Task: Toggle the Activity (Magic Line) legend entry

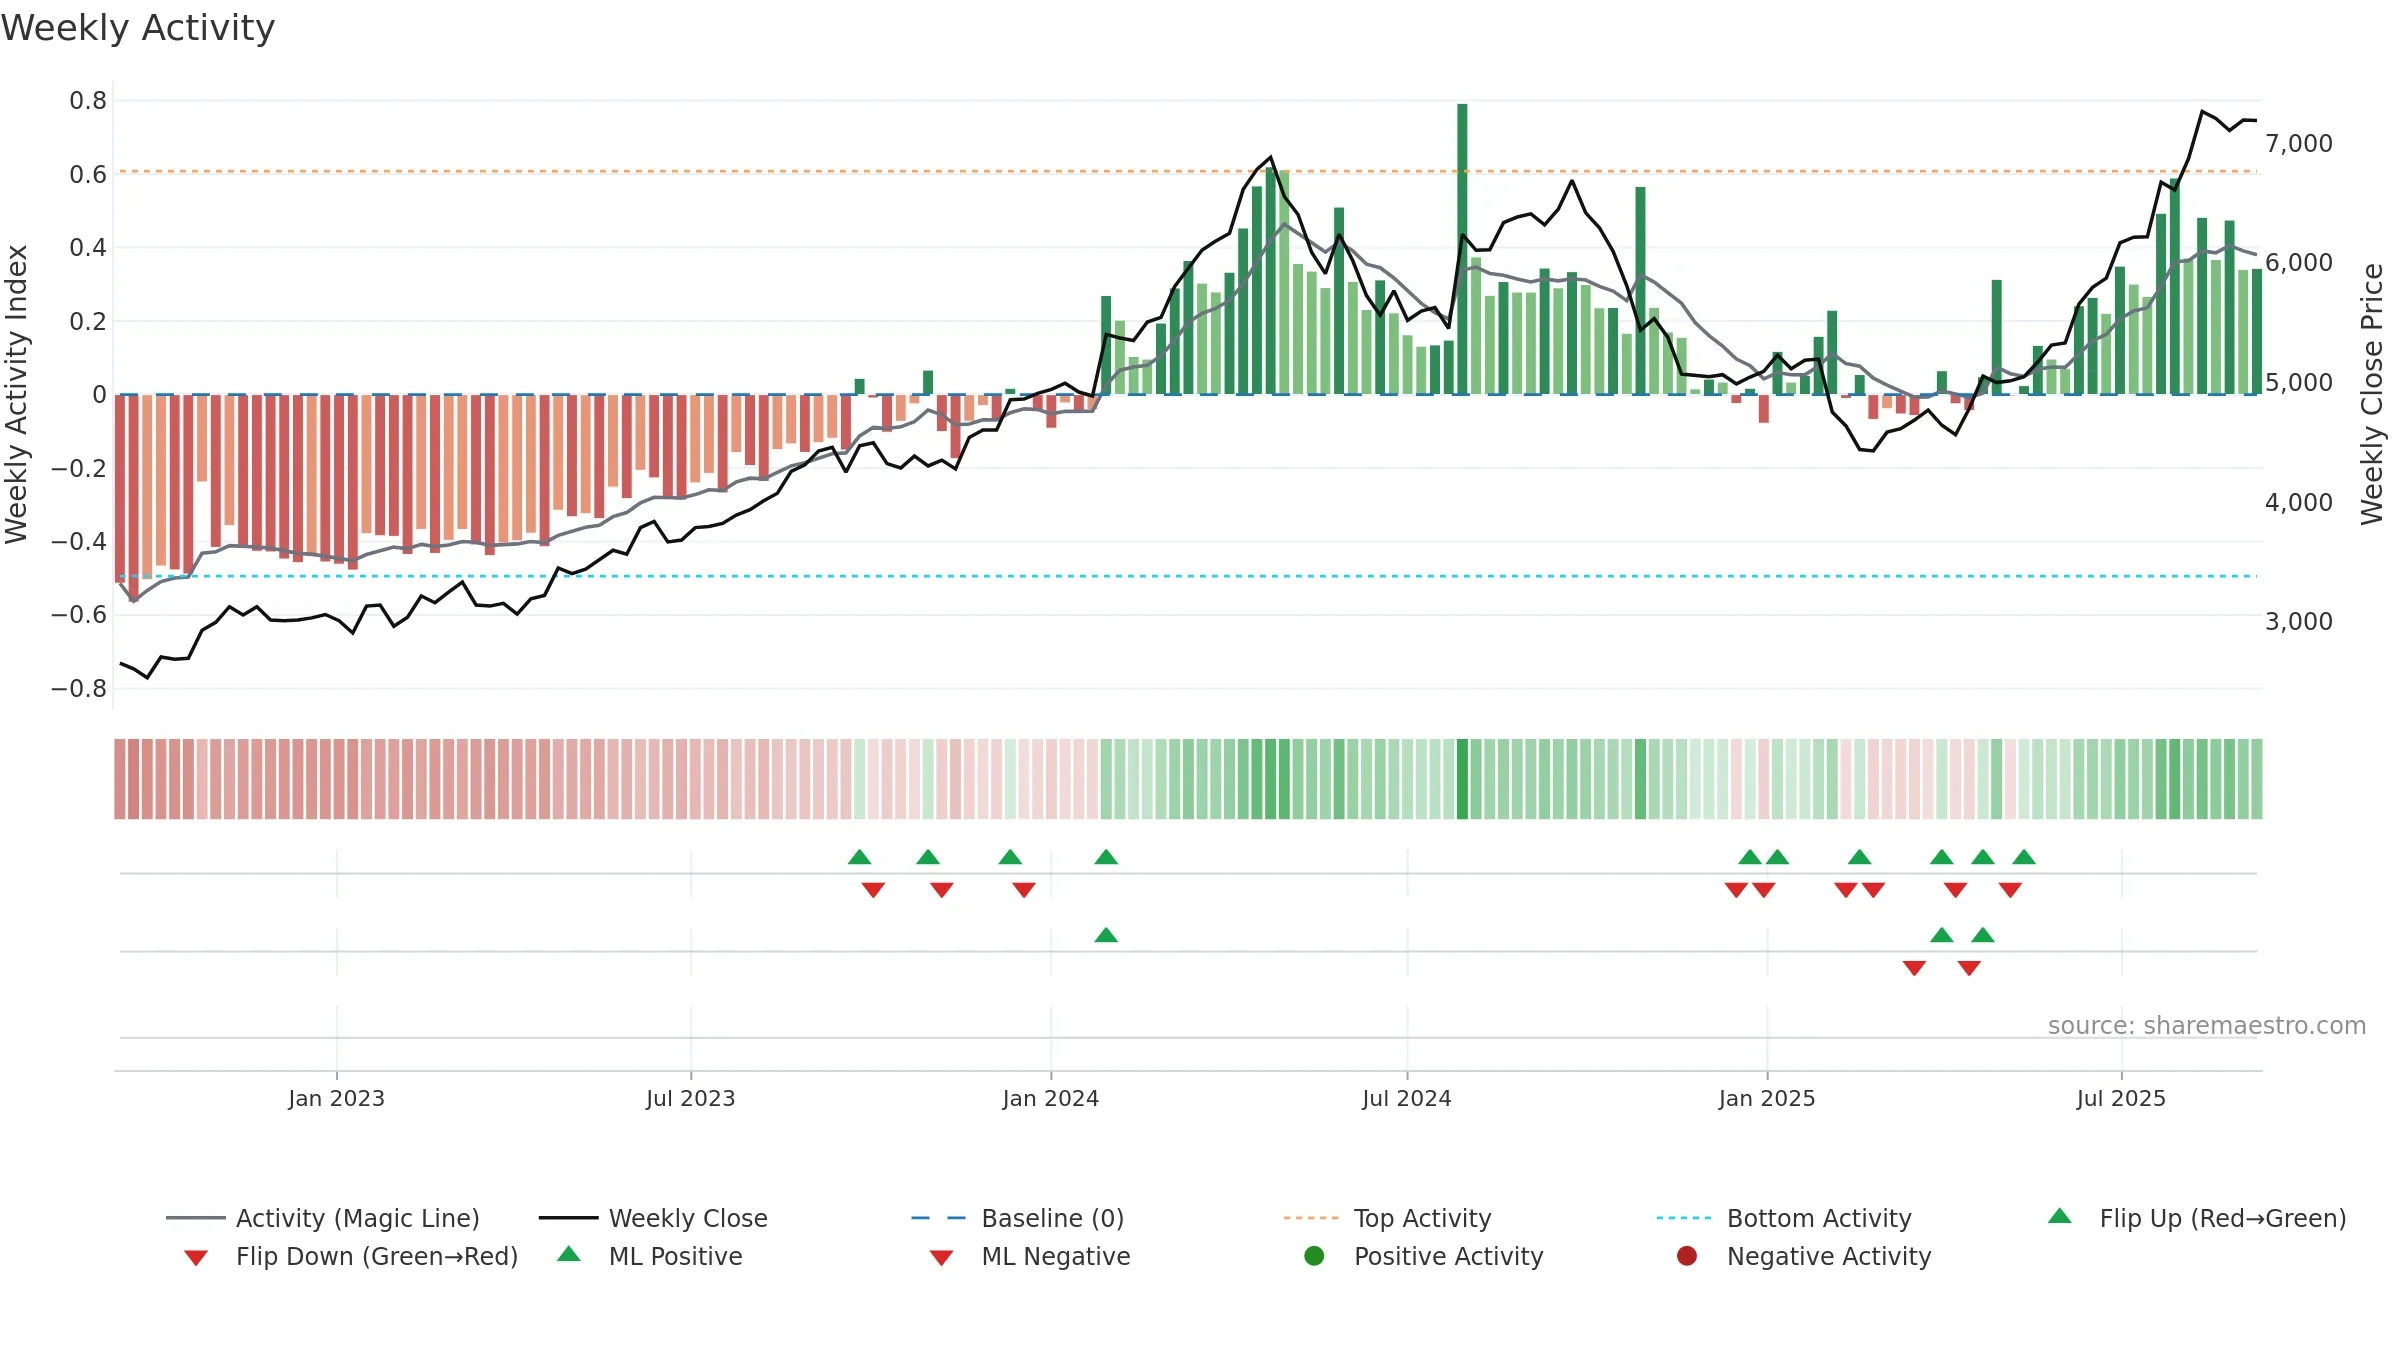Action: (x=323, y=1218)
